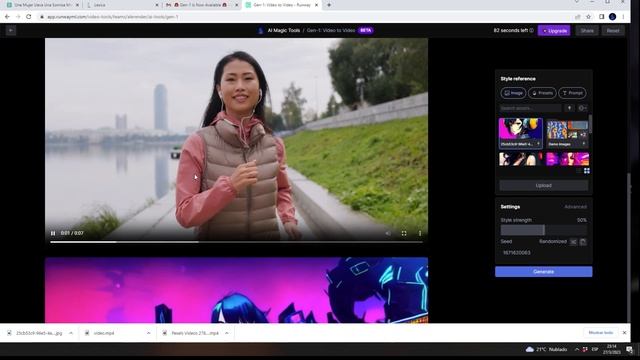Select the Prompt style reference tab
The image size is (640, 360).
[x=572, y=93]
